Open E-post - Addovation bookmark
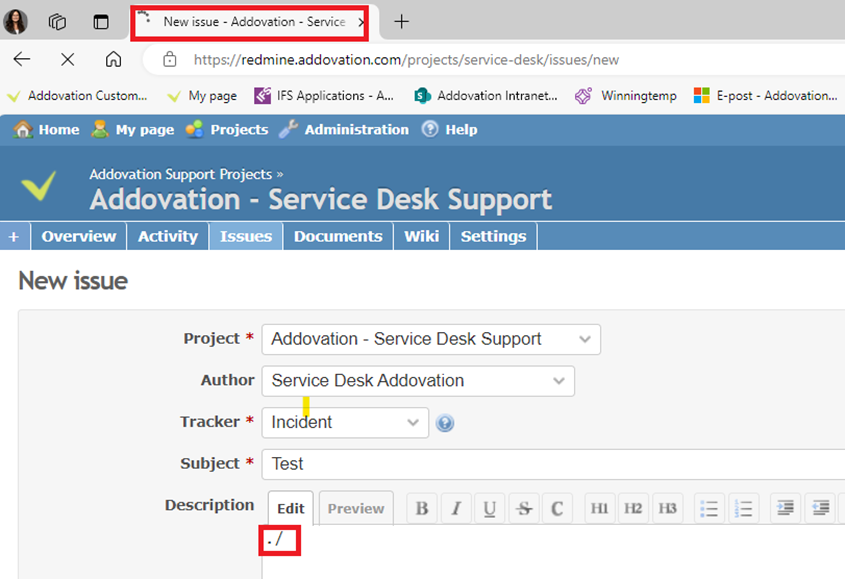 click(765, 96)
